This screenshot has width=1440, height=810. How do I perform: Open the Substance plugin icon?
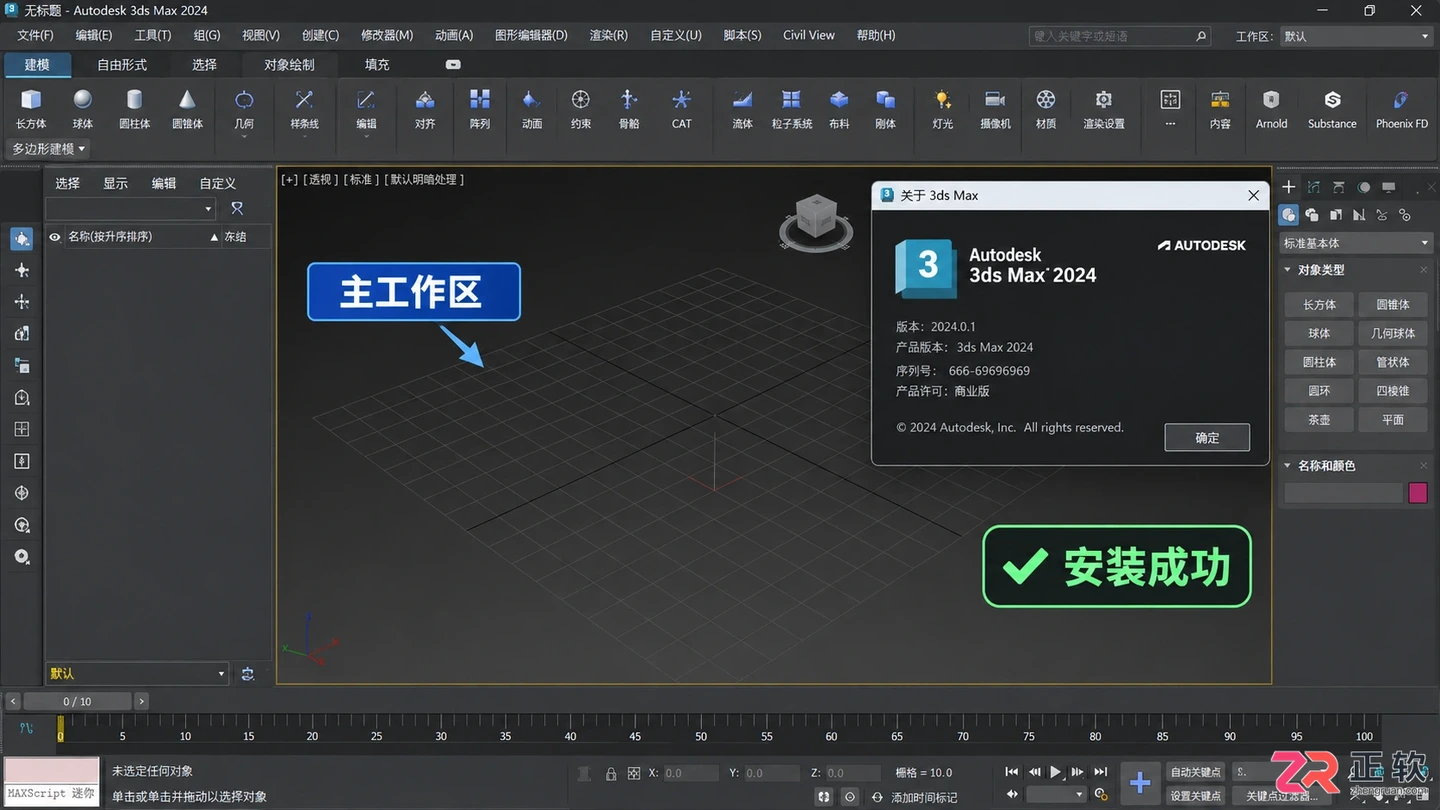(x=1332, y=108)
